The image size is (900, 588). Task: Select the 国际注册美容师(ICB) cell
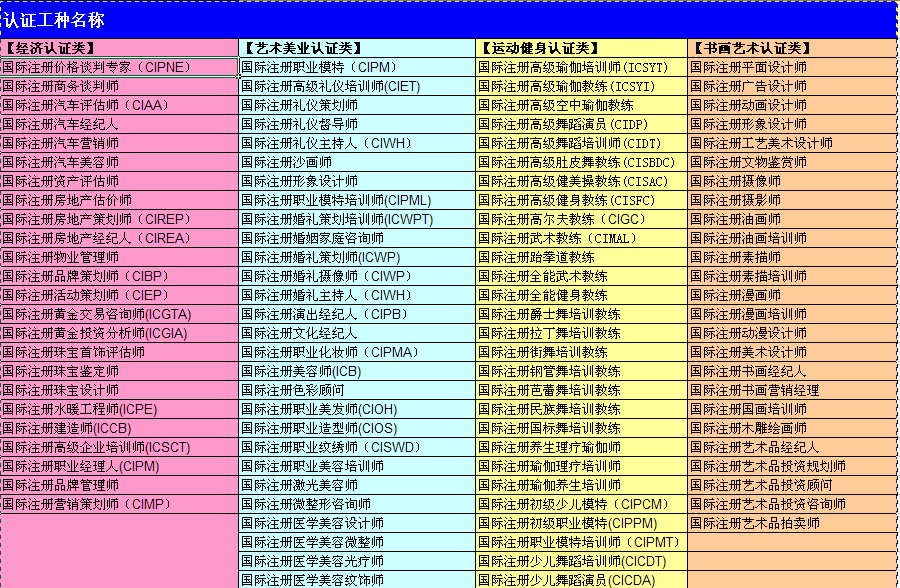click(x=357, y=371)
